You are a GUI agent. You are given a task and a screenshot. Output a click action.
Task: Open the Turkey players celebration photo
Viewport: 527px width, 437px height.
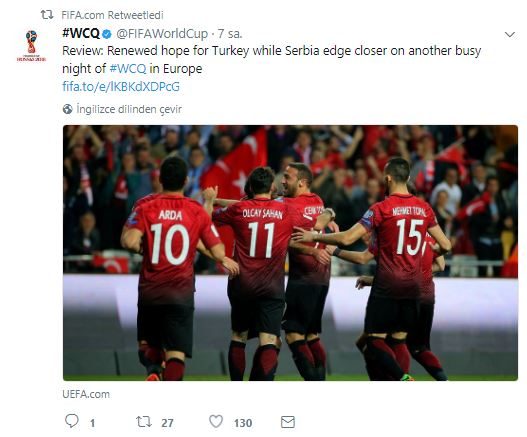(x=290, y=253)
